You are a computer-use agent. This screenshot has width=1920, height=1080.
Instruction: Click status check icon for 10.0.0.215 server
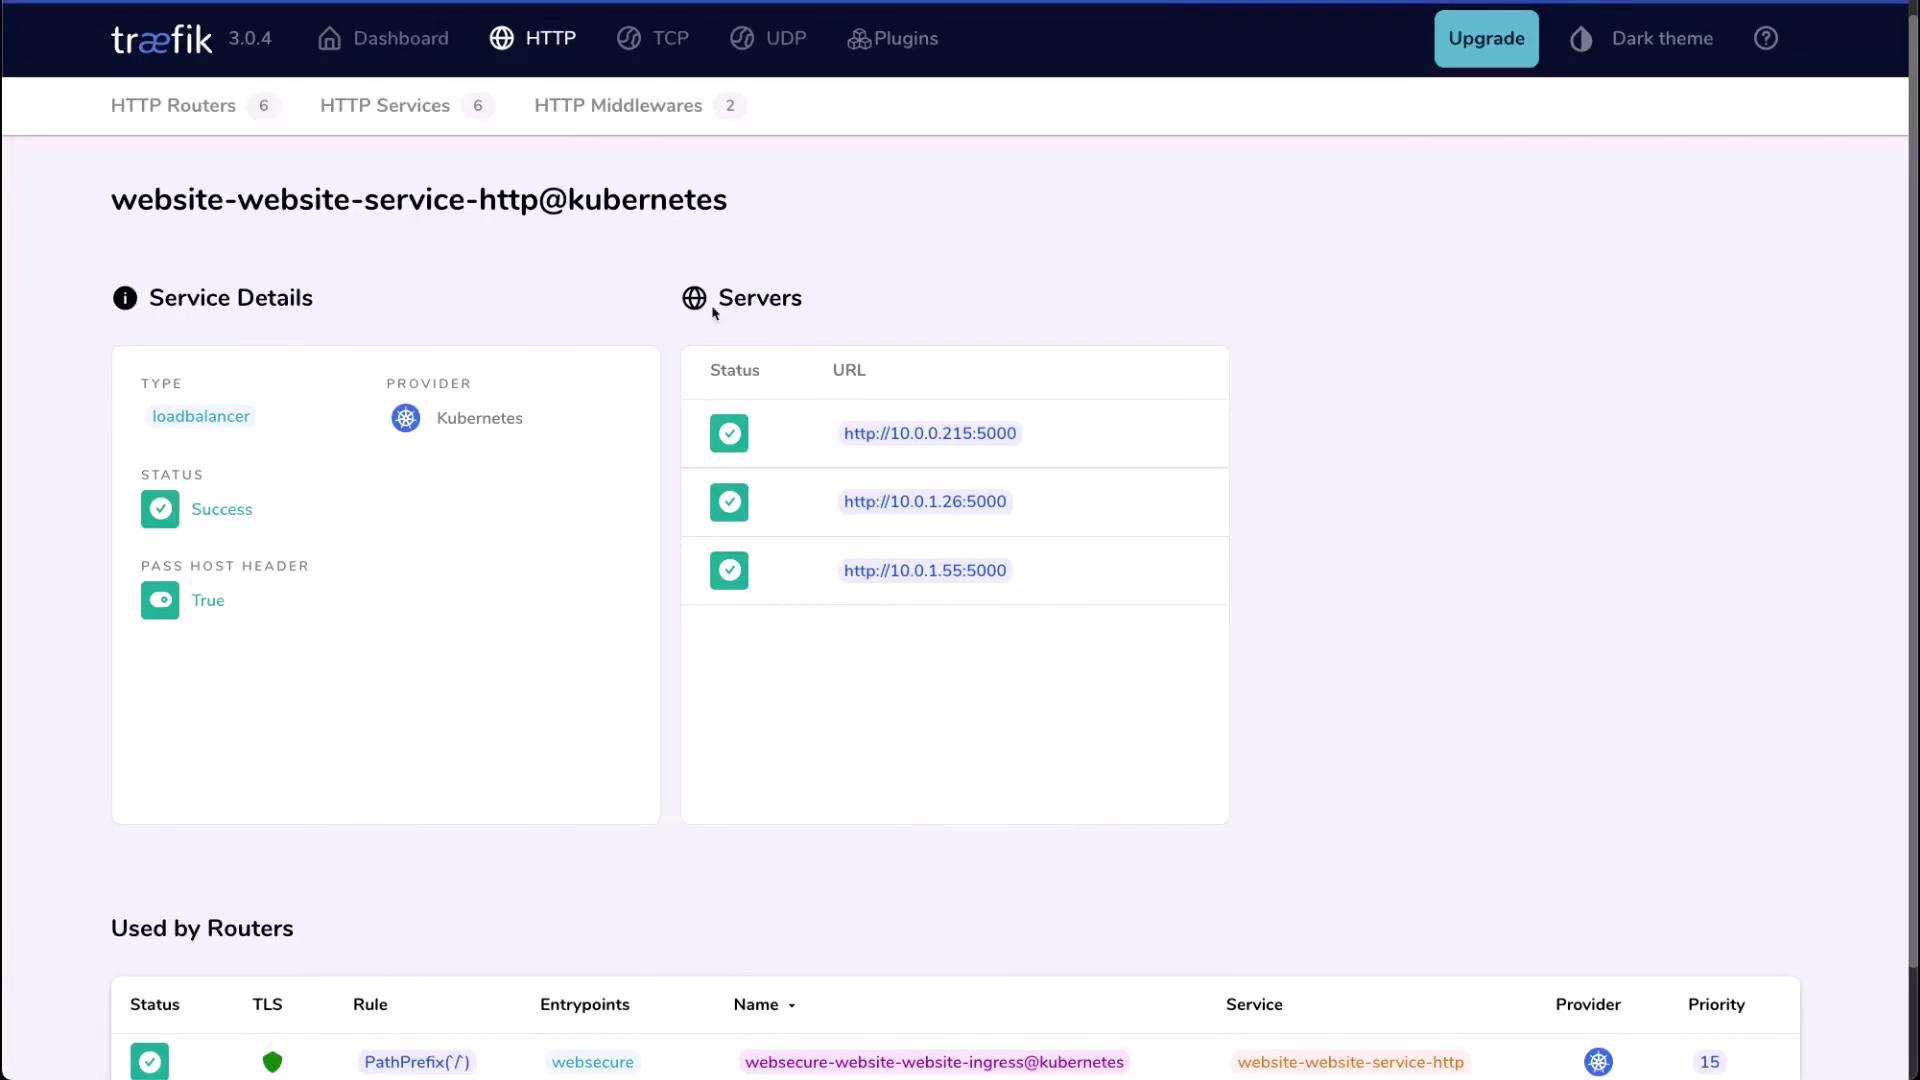(729, 433)
